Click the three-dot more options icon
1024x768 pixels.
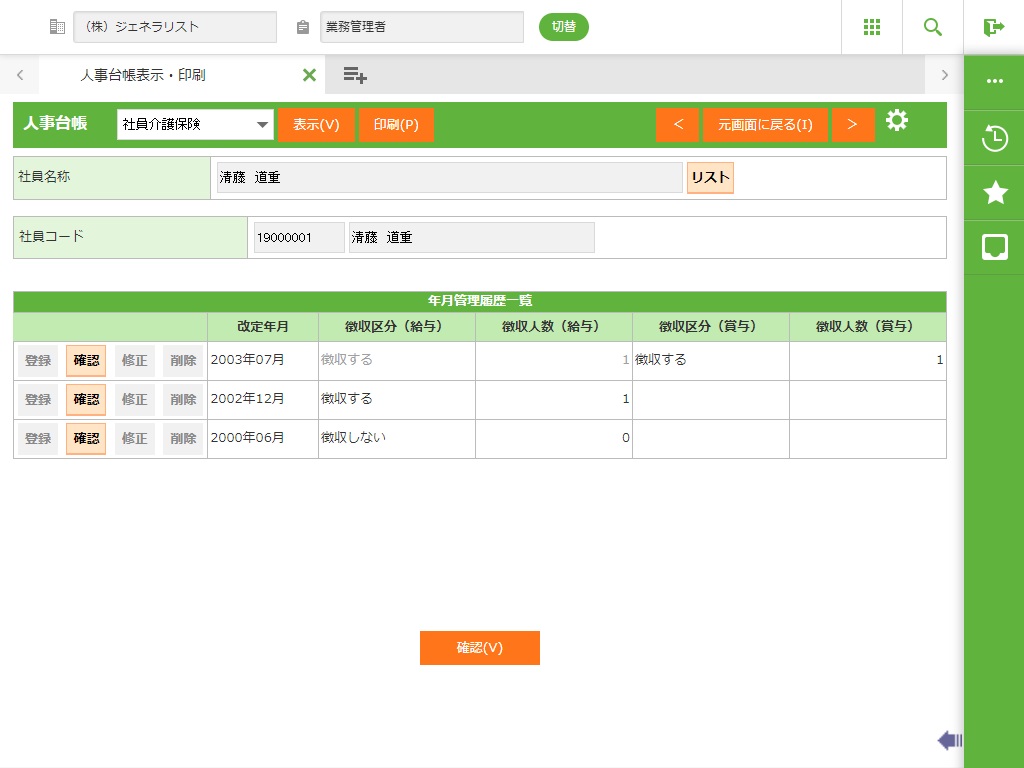click(x=995, y=81)
